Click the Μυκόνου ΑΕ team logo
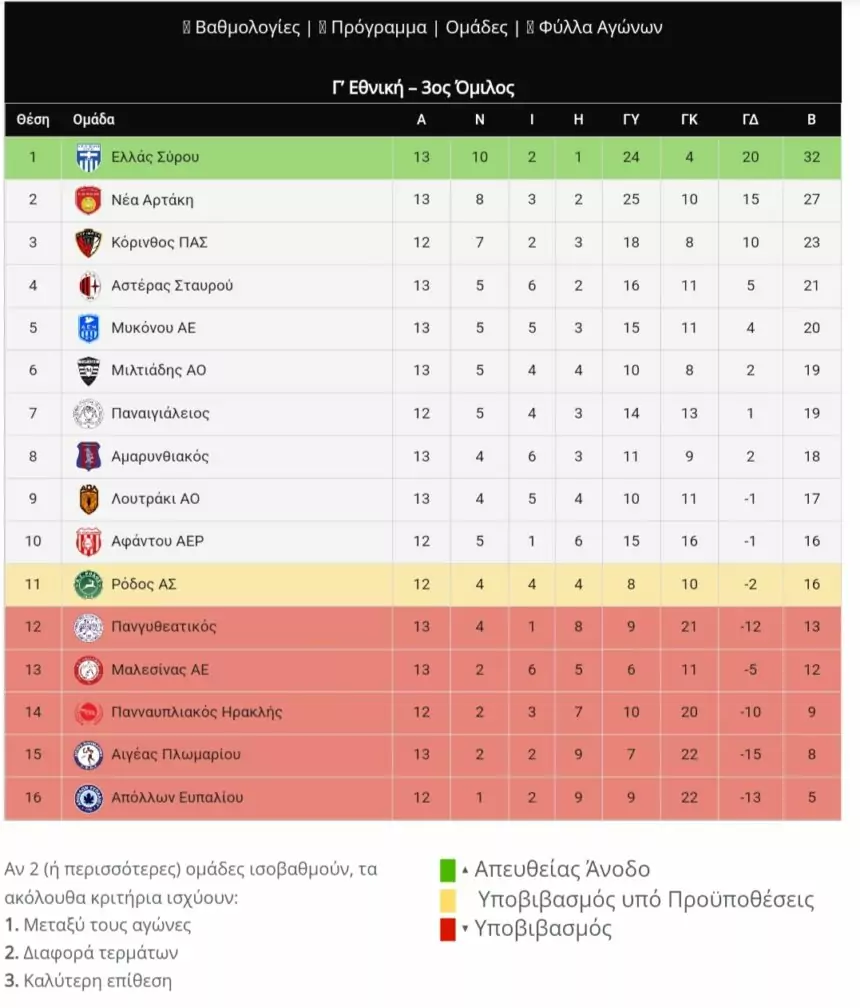860x1008 pixels. coord(89,328)
